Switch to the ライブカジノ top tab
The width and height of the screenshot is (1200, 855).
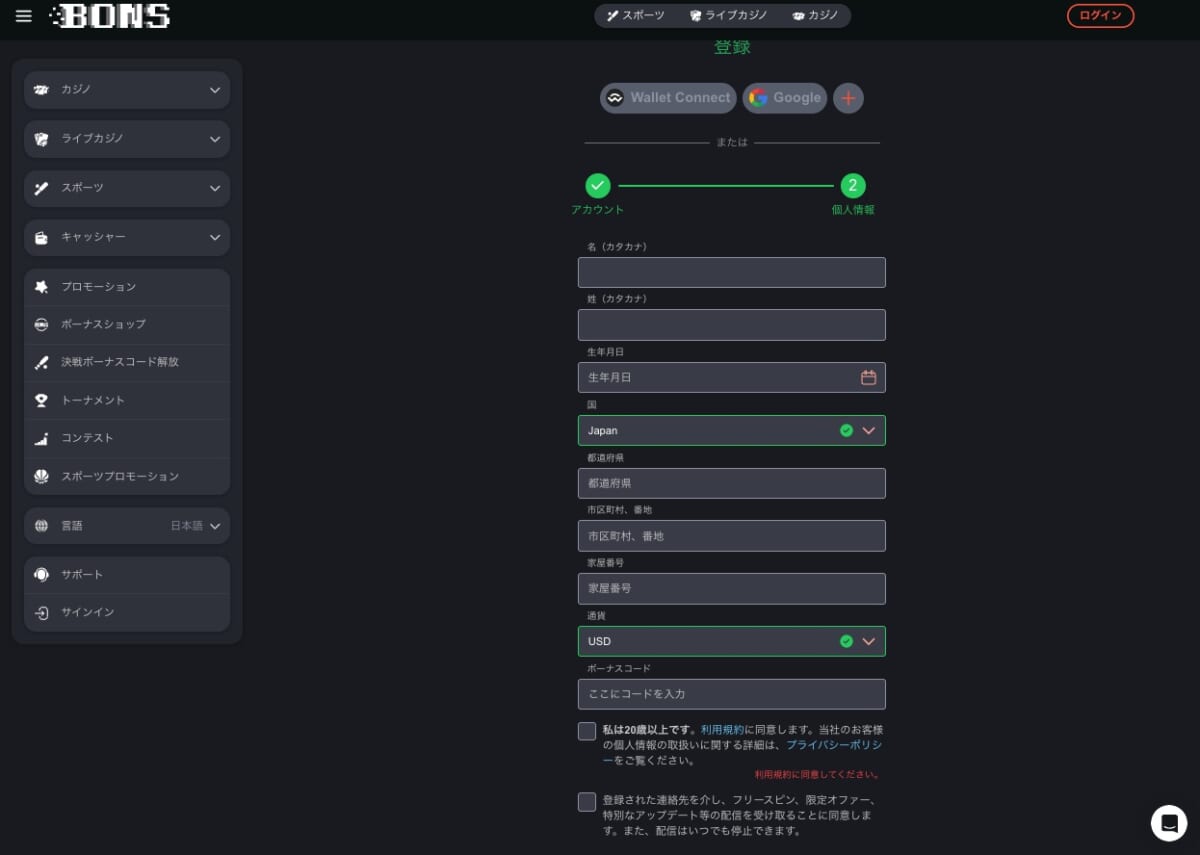click(729, 16)
